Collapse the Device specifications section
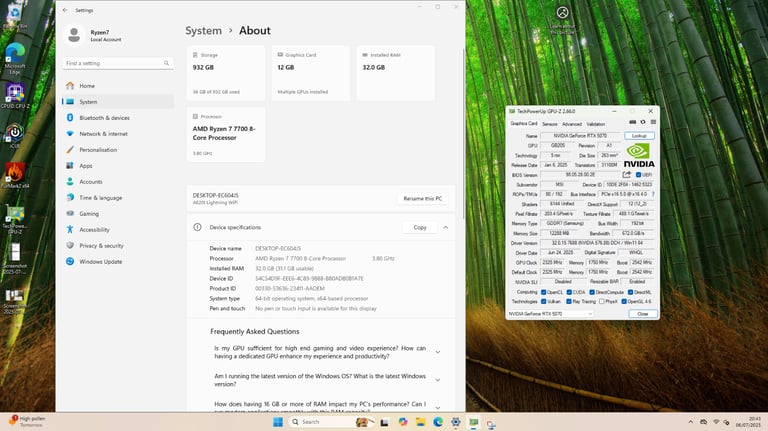 [x=446, y=227]
